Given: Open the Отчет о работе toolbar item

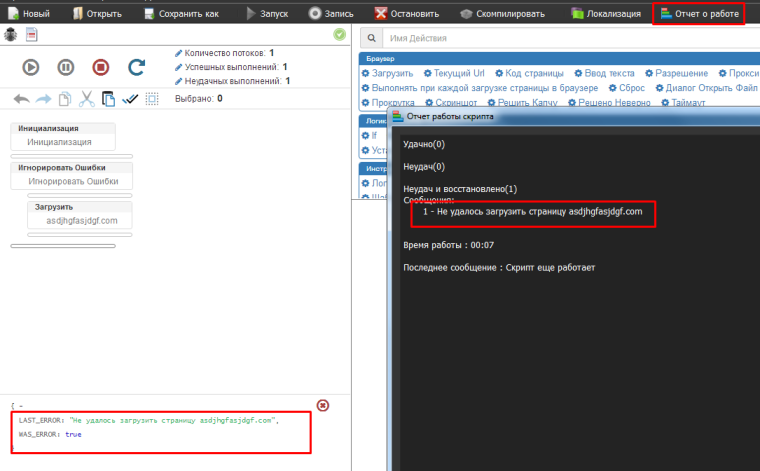Looking at the screenshot, I should click(698, 14).
